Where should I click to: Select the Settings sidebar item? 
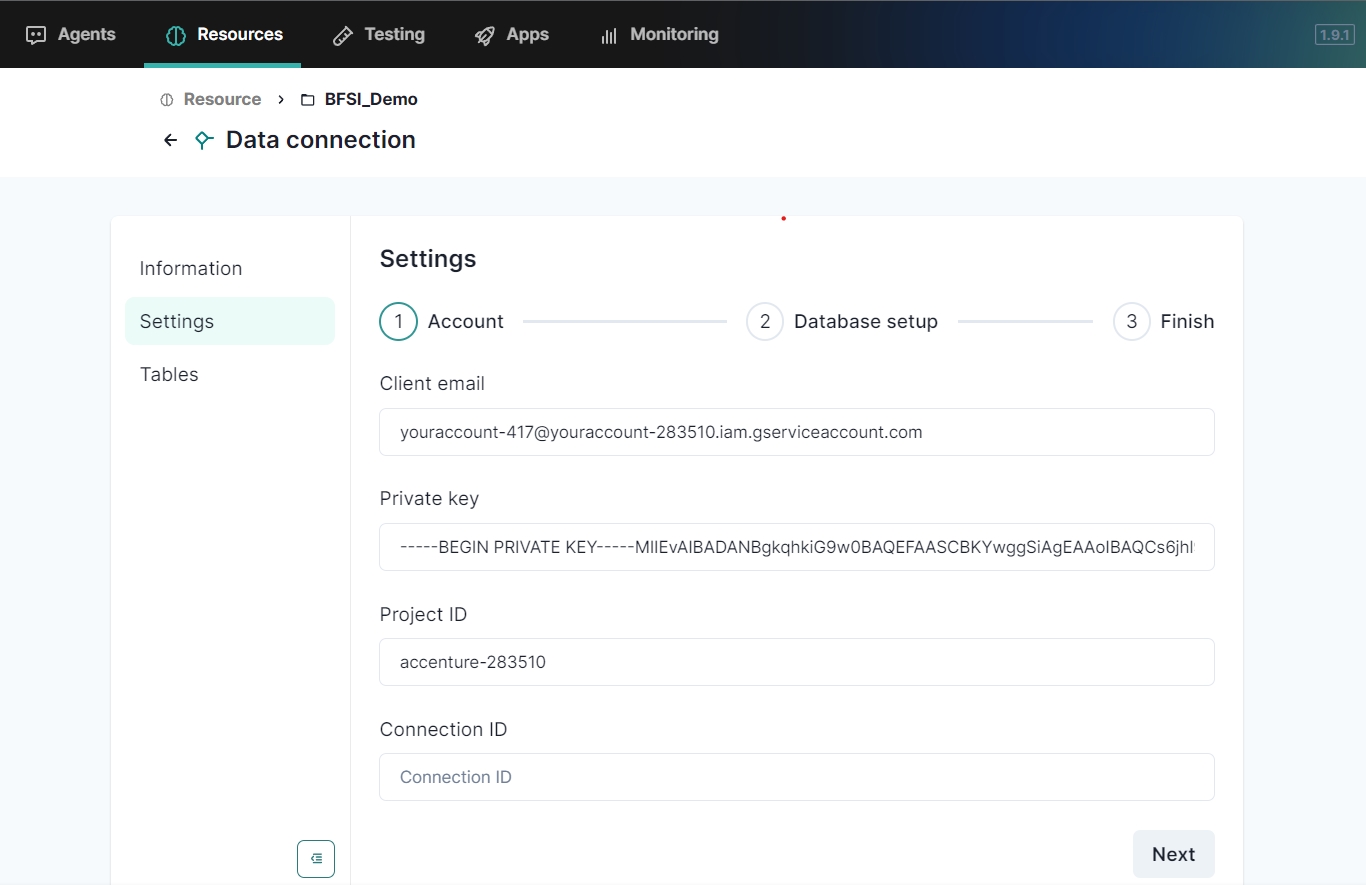click(x=177, y=321)
